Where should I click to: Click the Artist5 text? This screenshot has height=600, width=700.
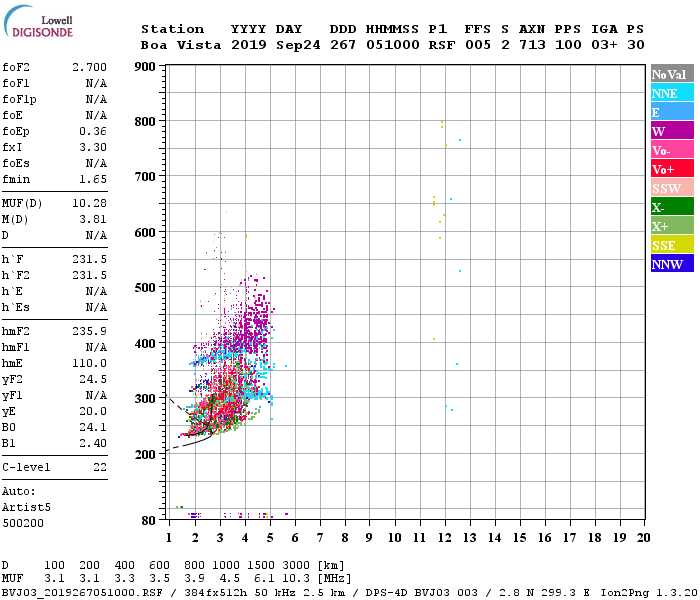(x=26, y=508)
